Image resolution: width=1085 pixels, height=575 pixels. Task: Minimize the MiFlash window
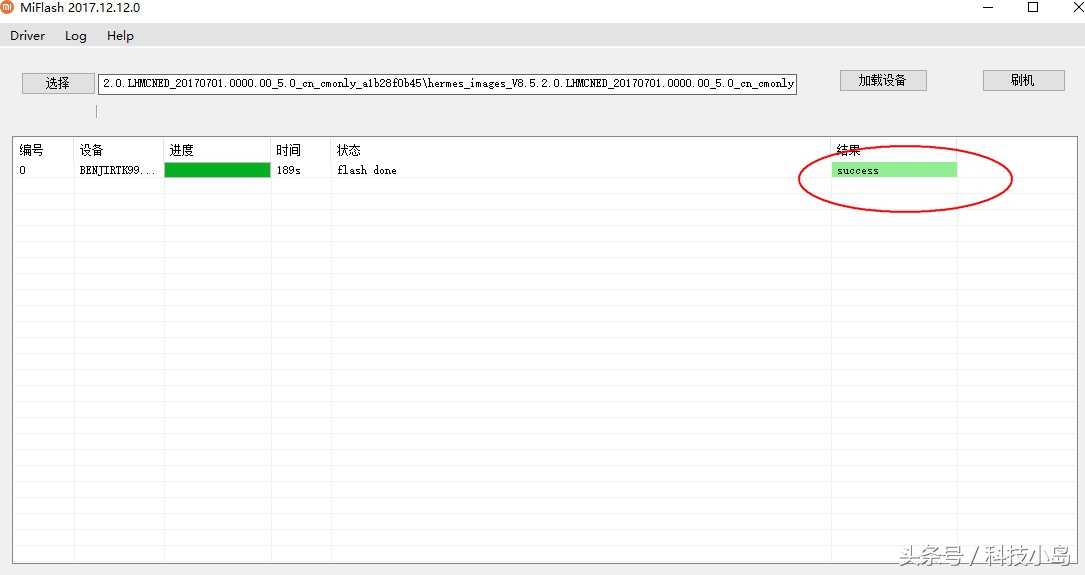(x=987, y=8)
